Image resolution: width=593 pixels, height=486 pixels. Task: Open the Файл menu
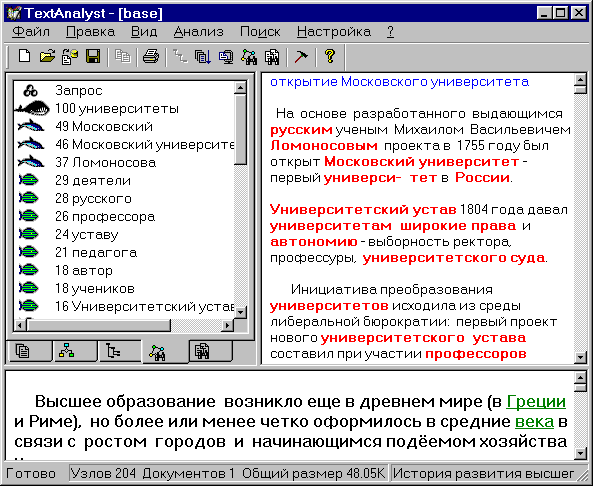click(31, 32)
